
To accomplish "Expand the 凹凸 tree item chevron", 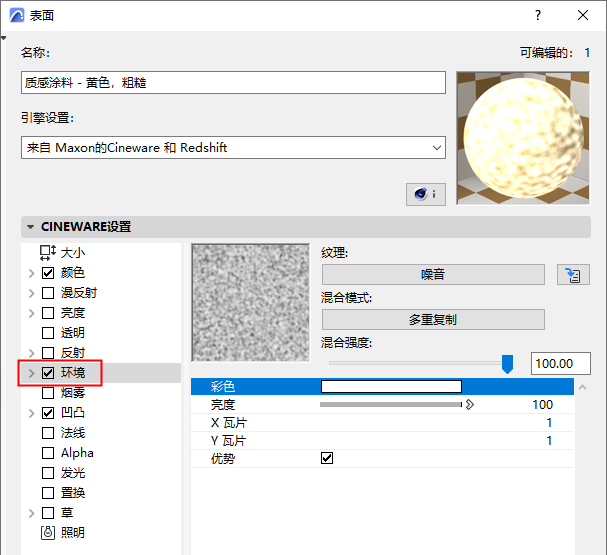I will point(32,413).
